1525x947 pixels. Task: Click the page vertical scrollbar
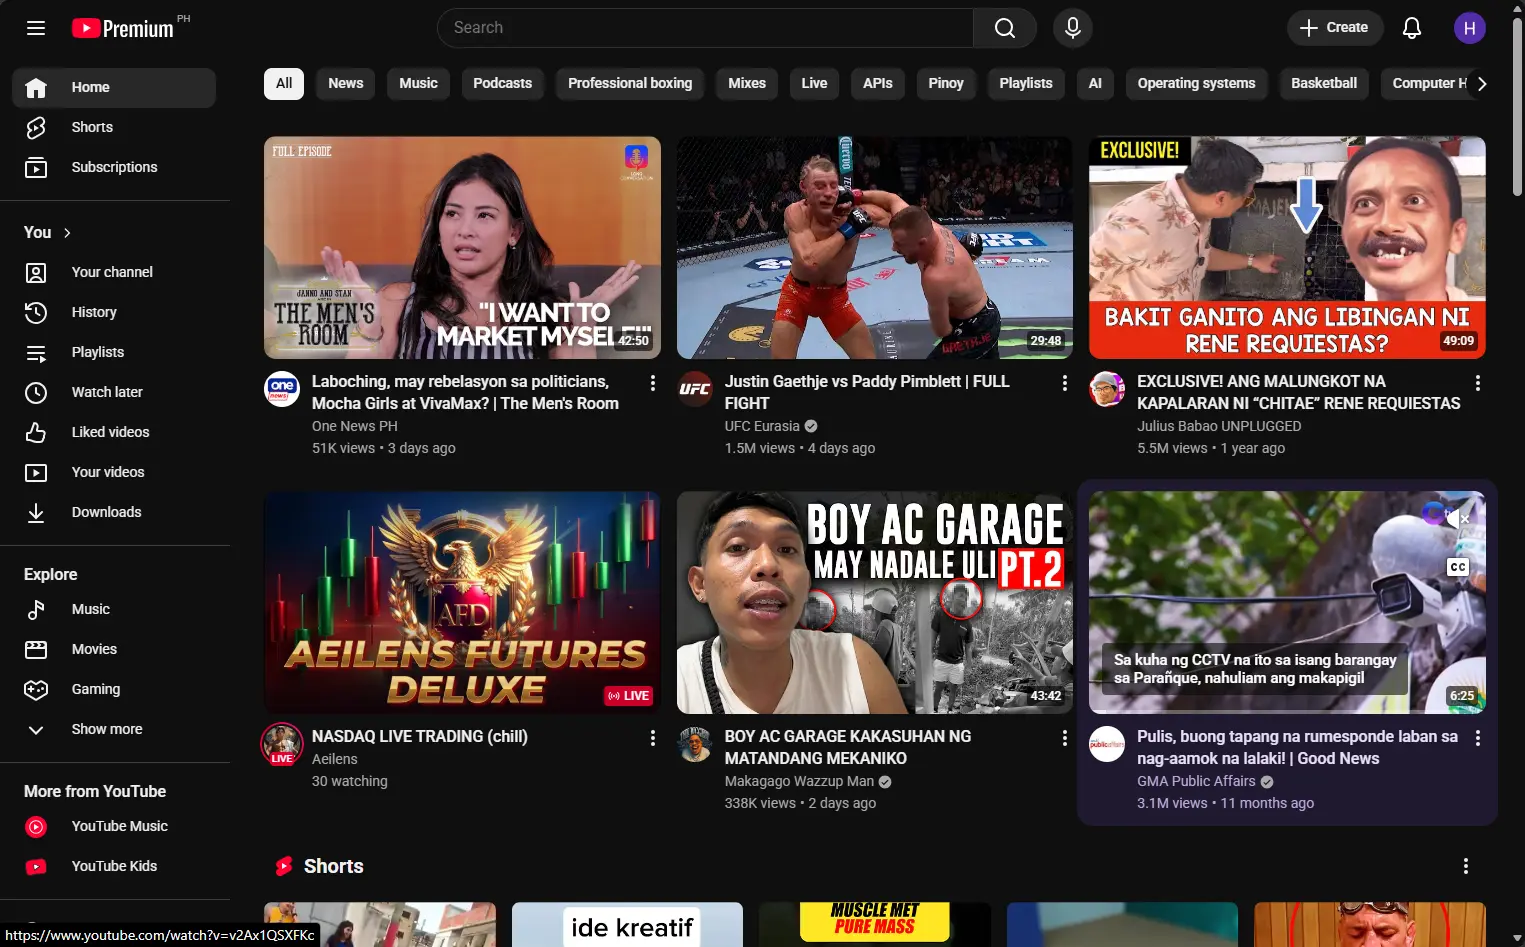(1517, 105)
